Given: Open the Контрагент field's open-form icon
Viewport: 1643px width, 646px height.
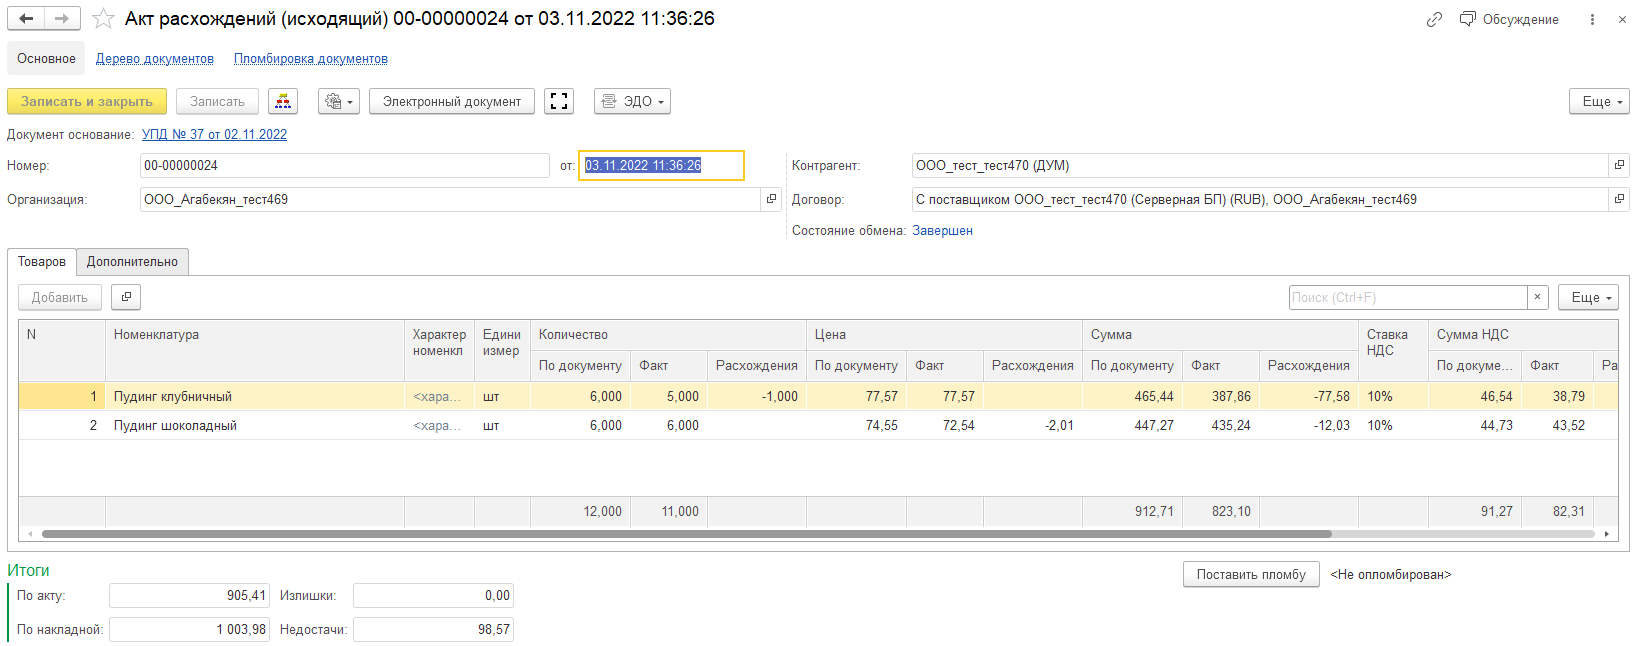Looking at the screenshot, I should pyautogui.click(x=1618, y=165).
